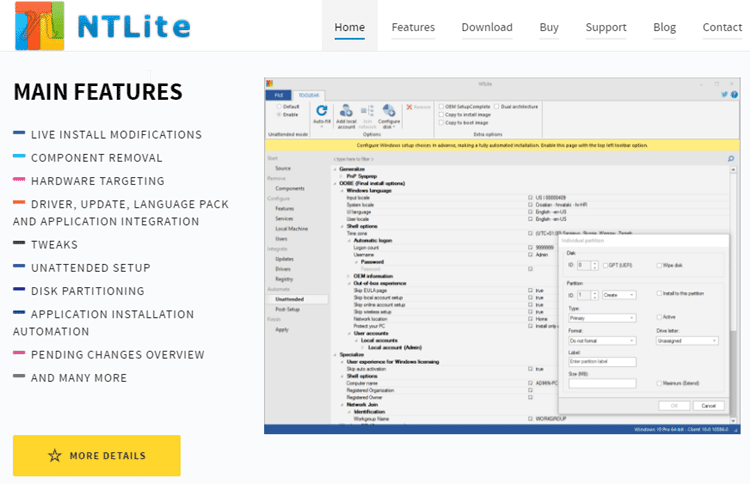Tick Install to this partition checkbox
The image size is (750, 484).
[x=659, y=294]
